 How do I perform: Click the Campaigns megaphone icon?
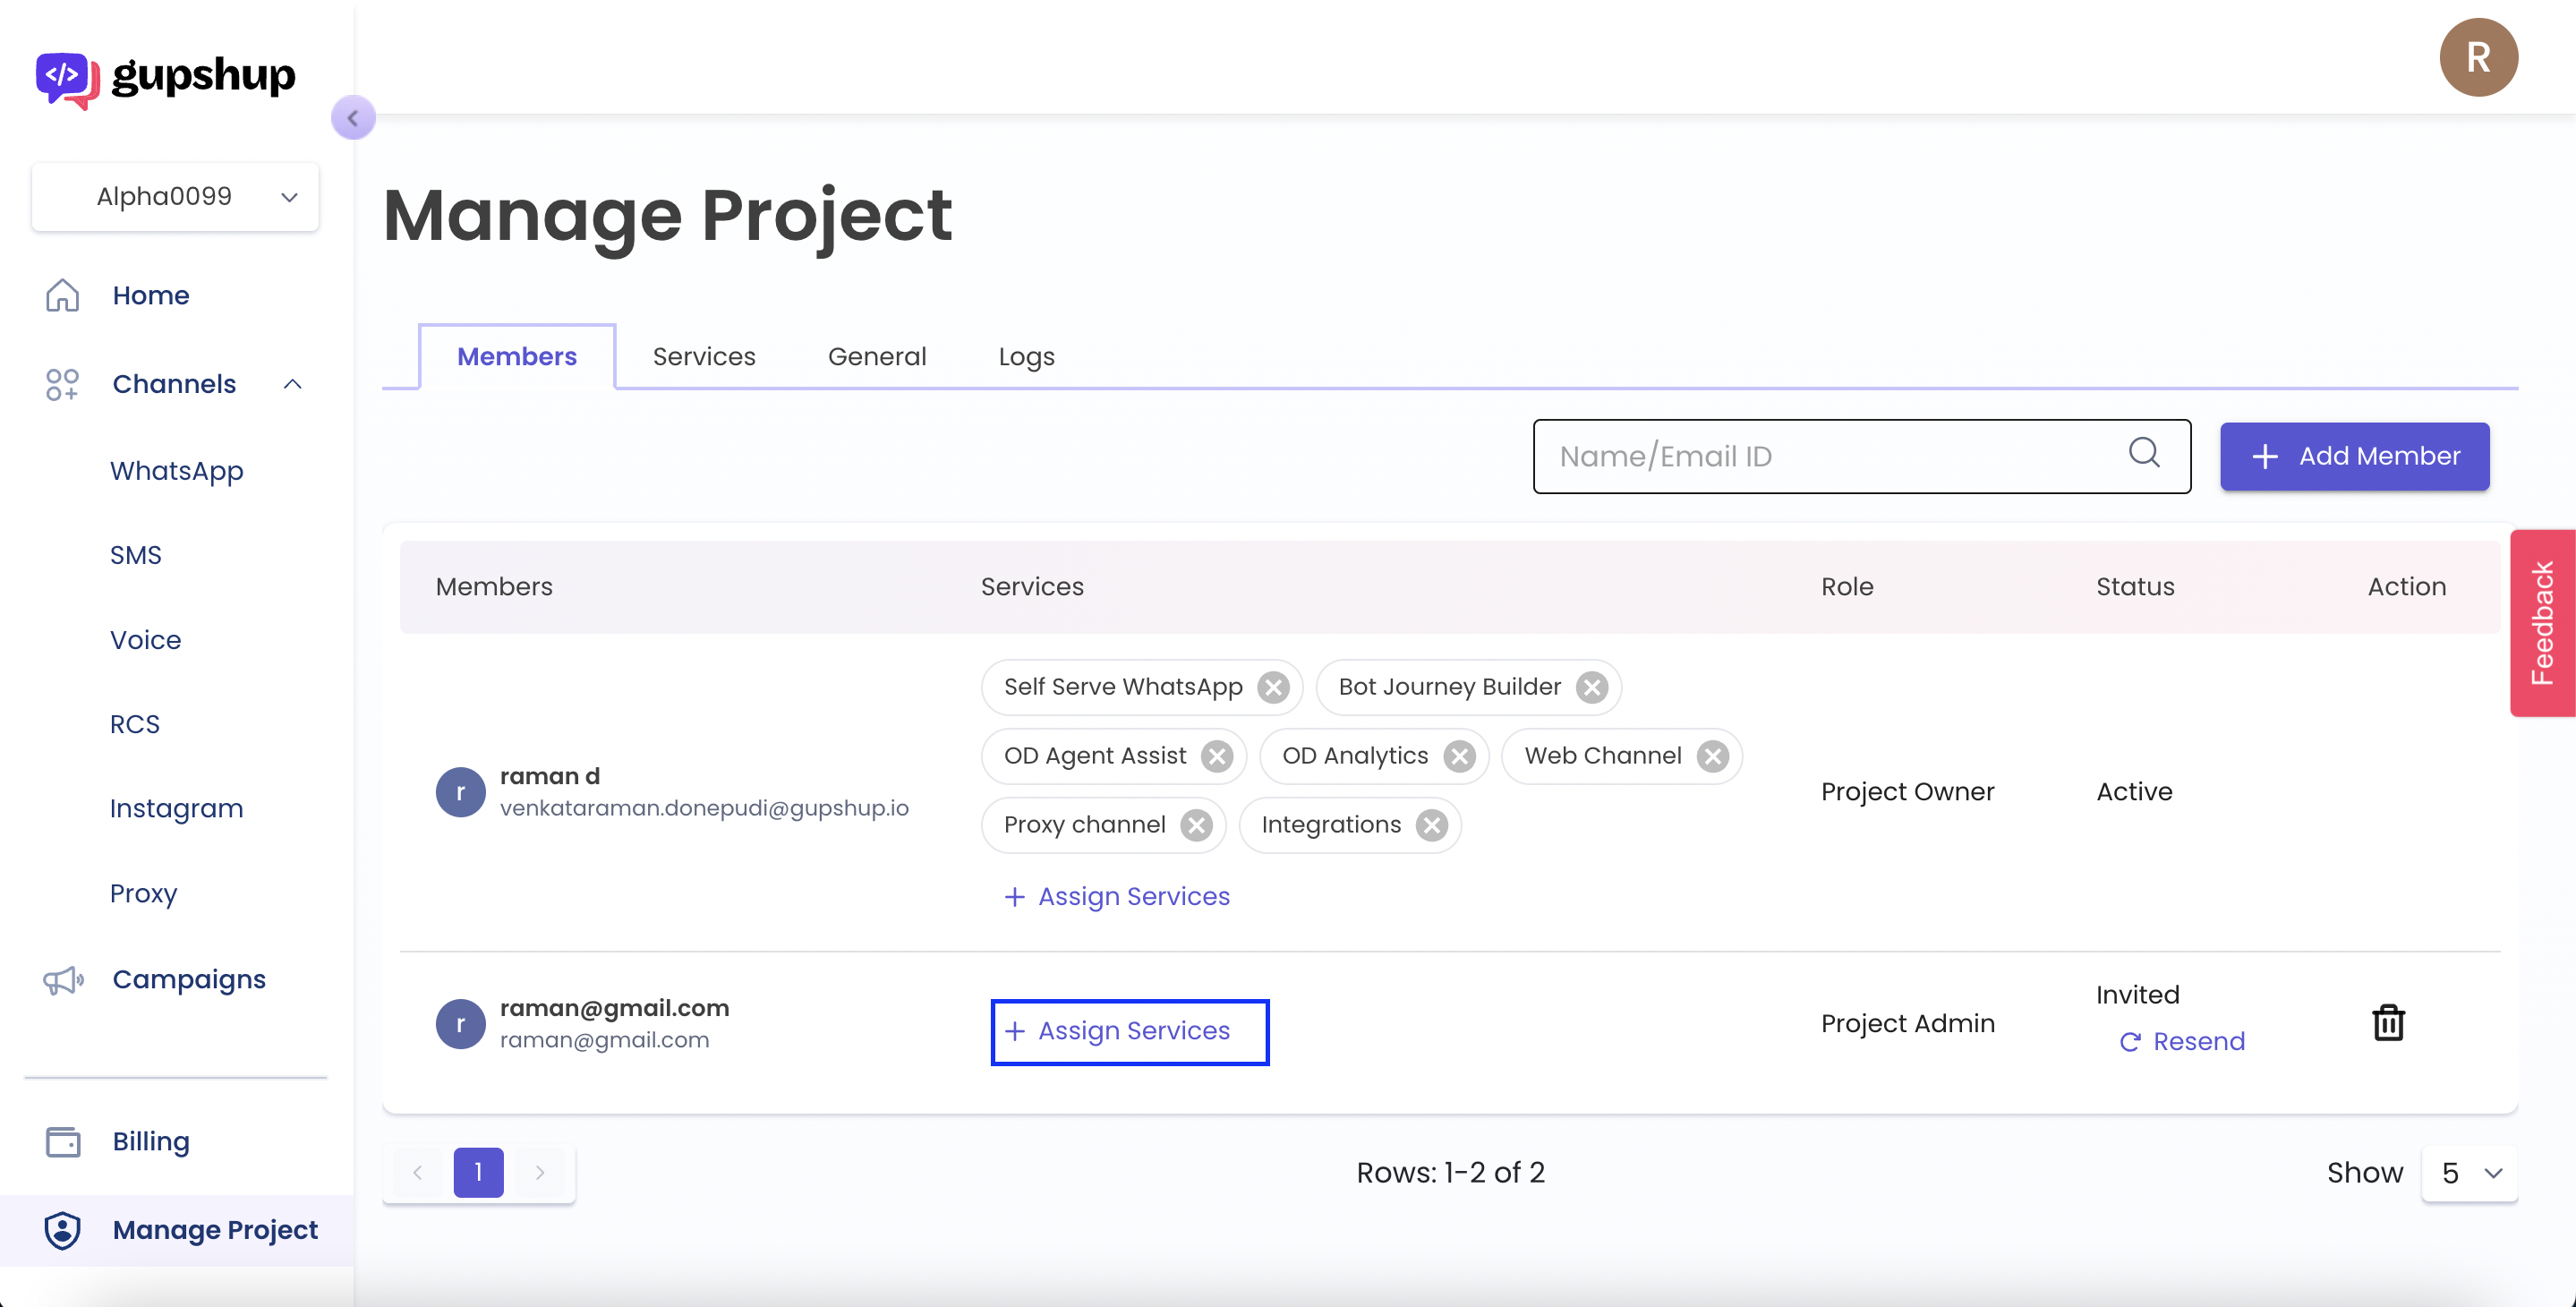pyautogui.click(x=63, y=980)
